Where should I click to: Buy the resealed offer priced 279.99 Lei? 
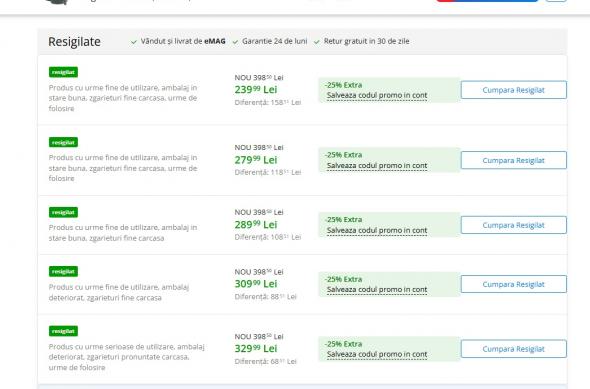coord(514,160)
